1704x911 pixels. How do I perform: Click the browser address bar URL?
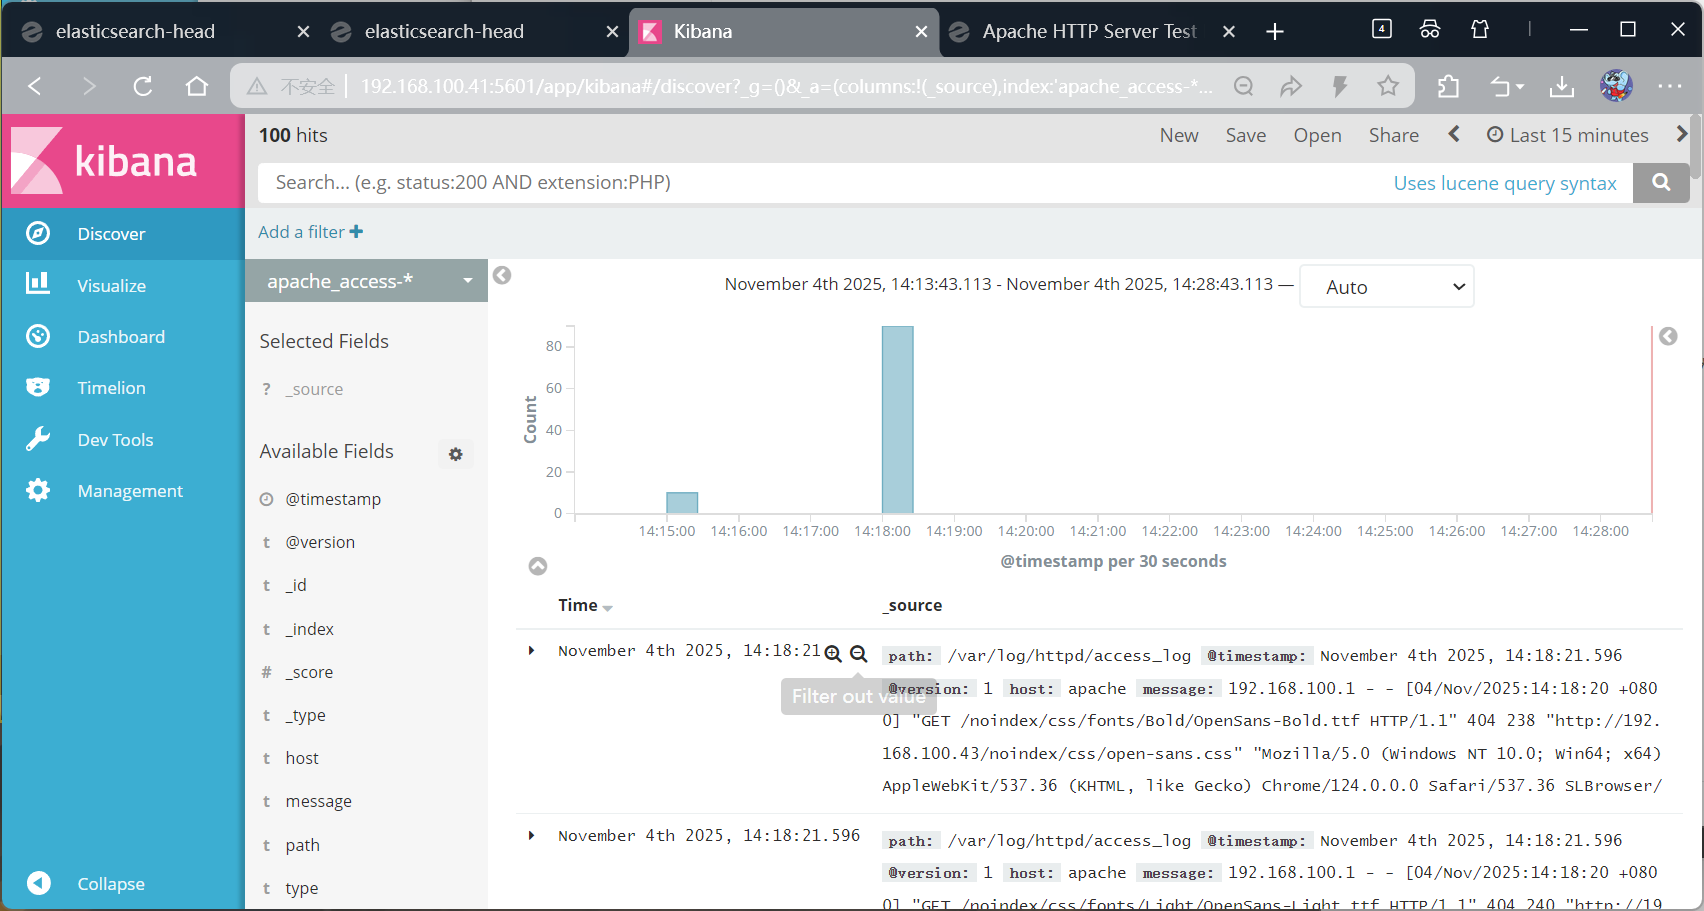(786, 86)
